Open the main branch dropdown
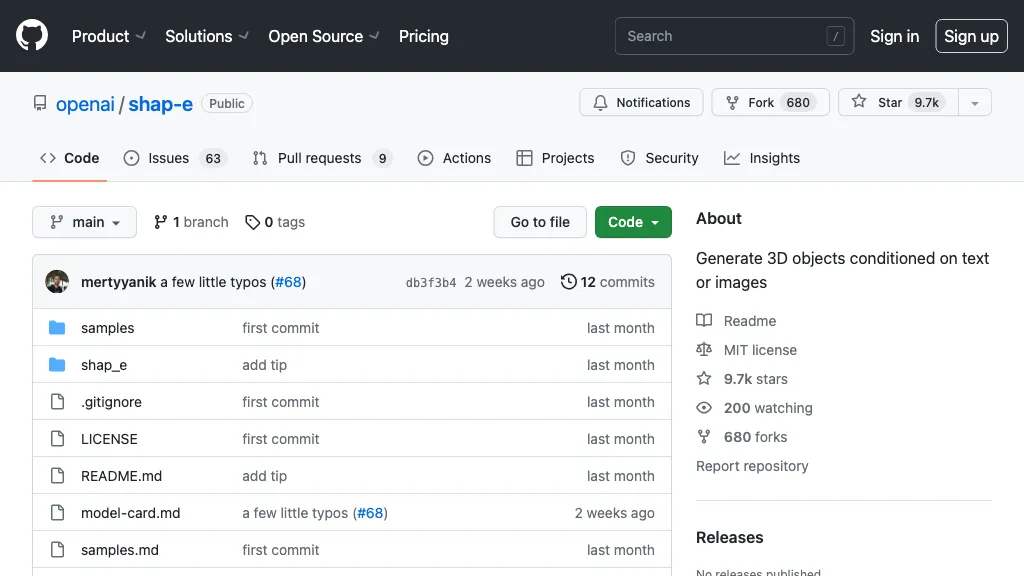 click(84, 222)
